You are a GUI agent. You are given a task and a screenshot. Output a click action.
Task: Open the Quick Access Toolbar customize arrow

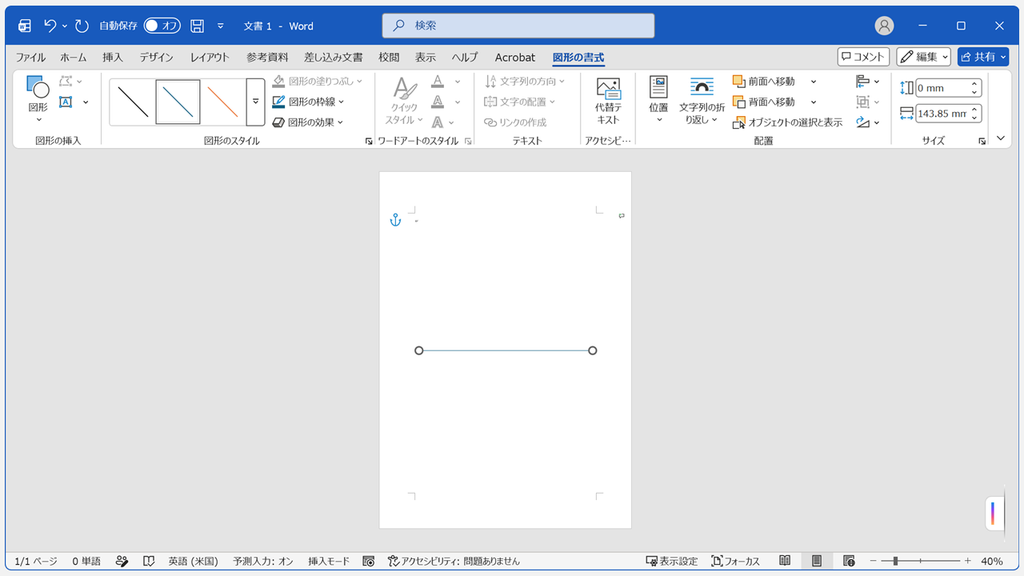(221, 25)
